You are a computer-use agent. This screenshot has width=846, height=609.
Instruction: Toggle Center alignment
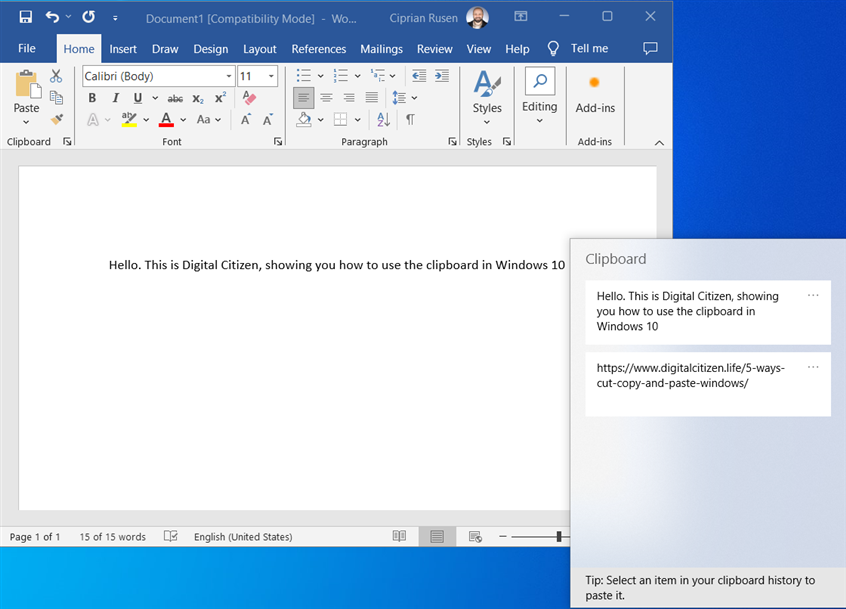click(326, 98)
